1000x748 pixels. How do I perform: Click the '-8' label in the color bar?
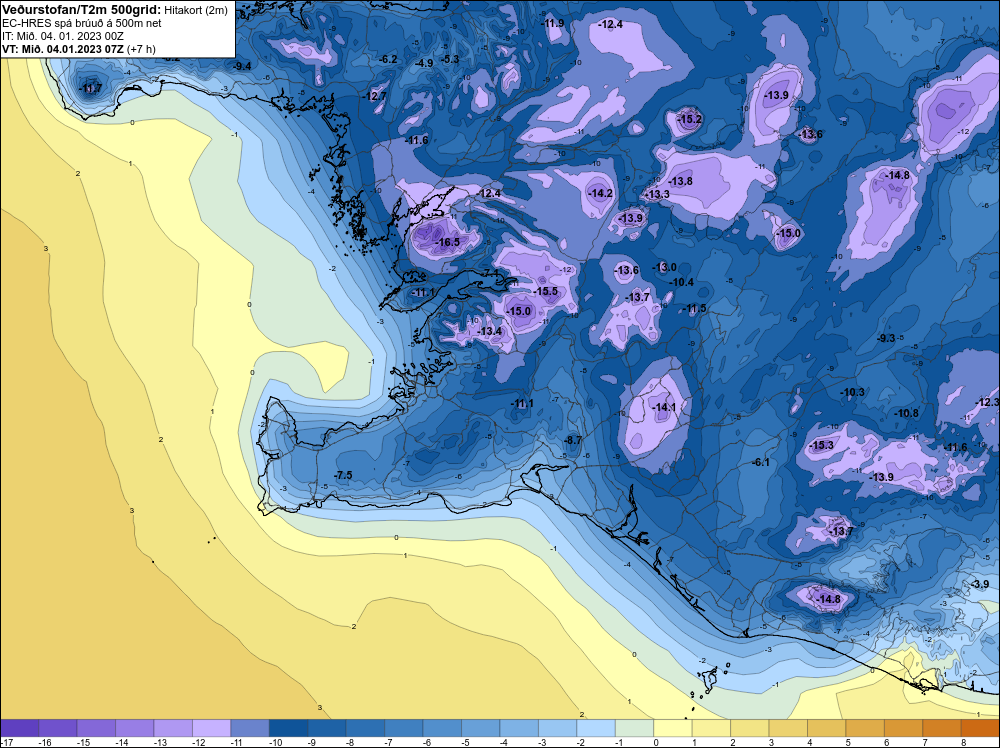point(351,743)
